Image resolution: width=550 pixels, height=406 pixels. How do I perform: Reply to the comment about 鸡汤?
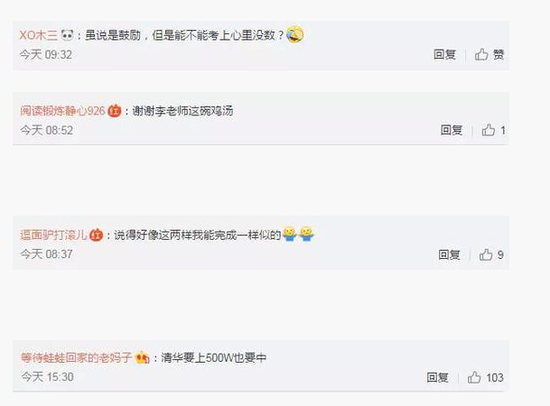(451, 130)
